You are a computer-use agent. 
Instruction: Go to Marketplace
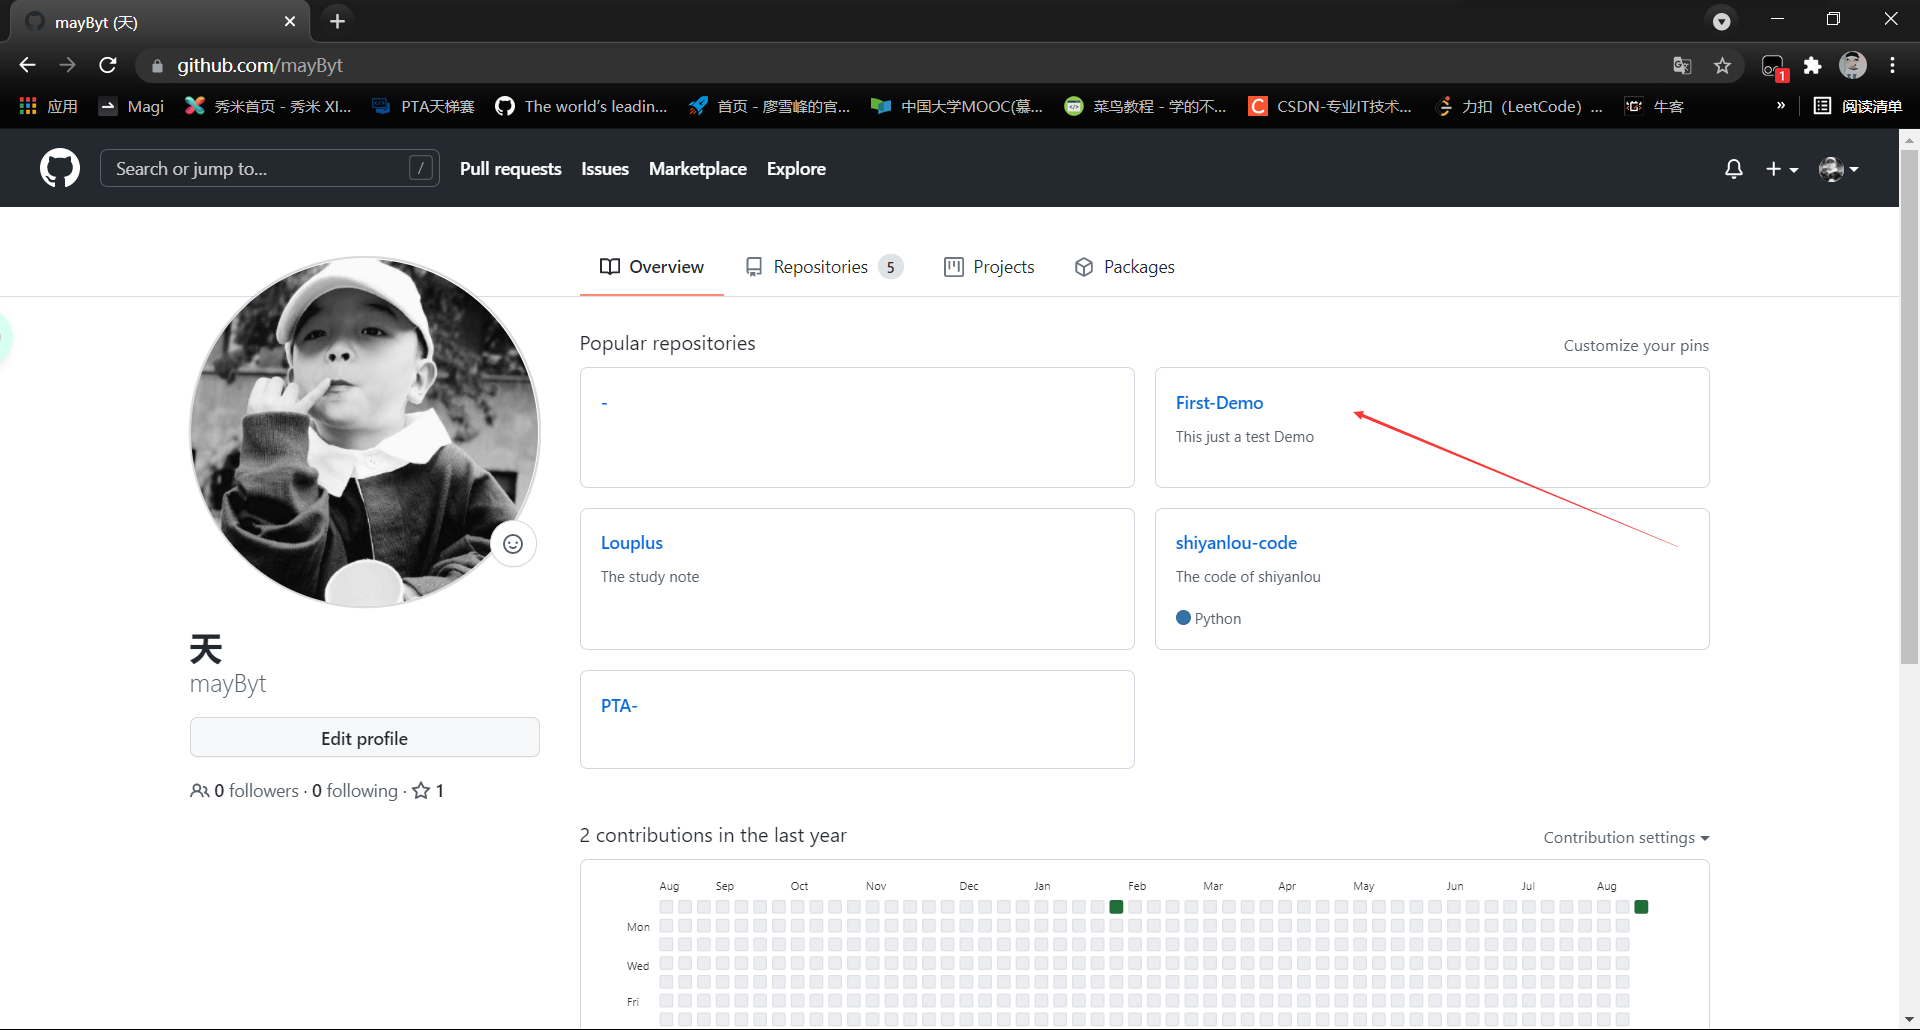click(697, 169)
